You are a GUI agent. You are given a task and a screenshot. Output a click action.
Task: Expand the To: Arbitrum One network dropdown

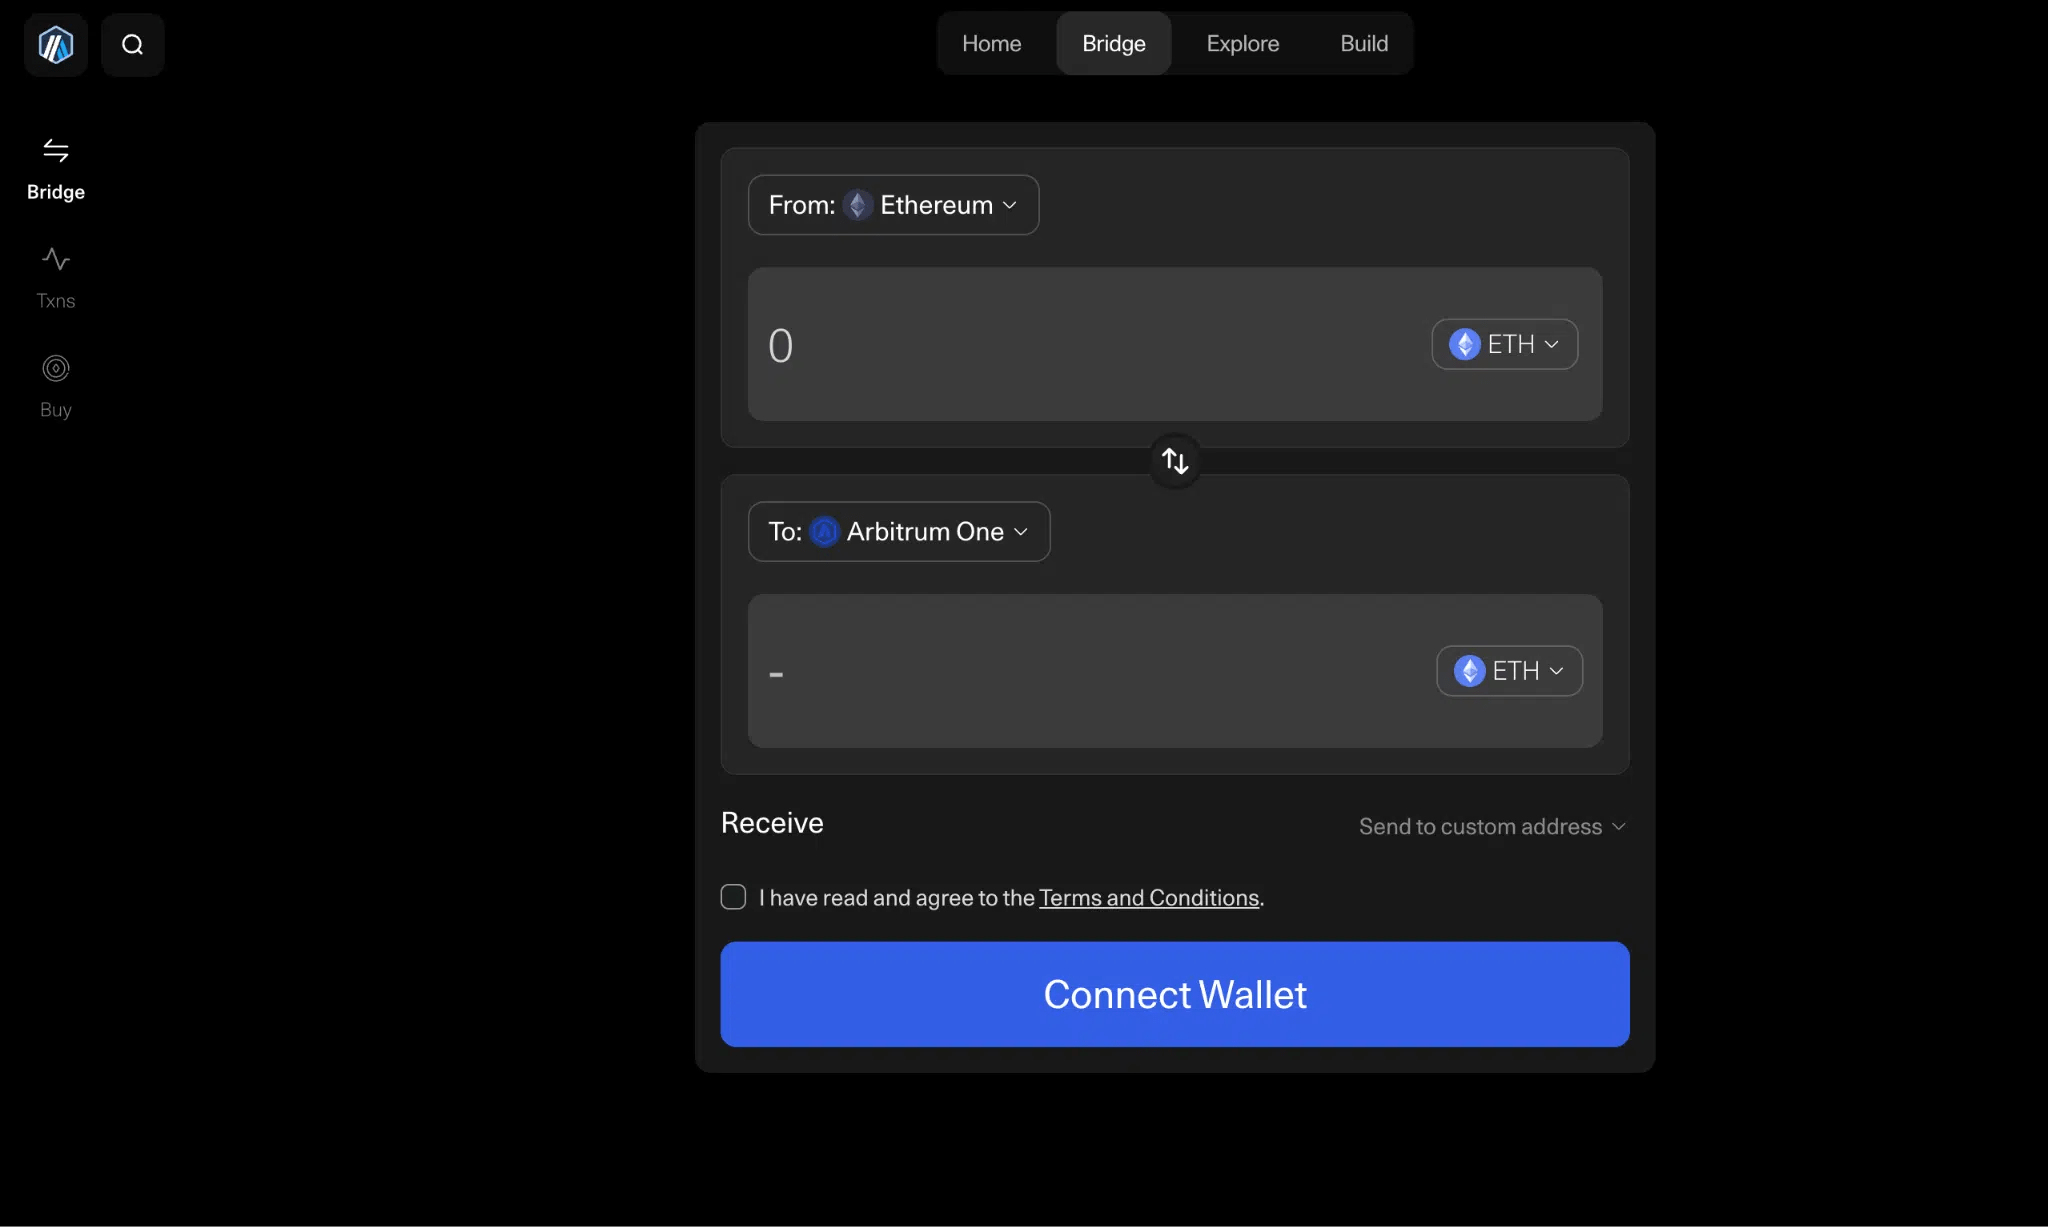click(899, 531)
